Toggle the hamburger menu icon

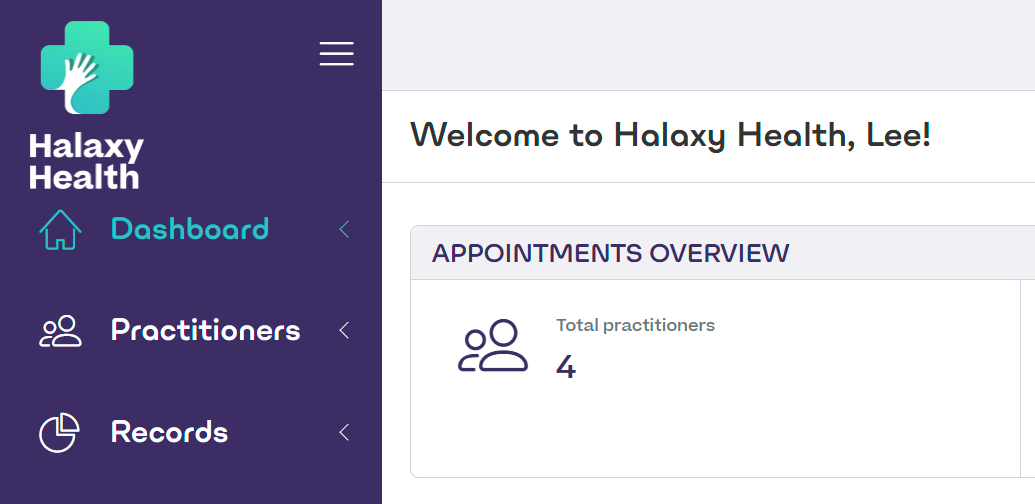337,53
